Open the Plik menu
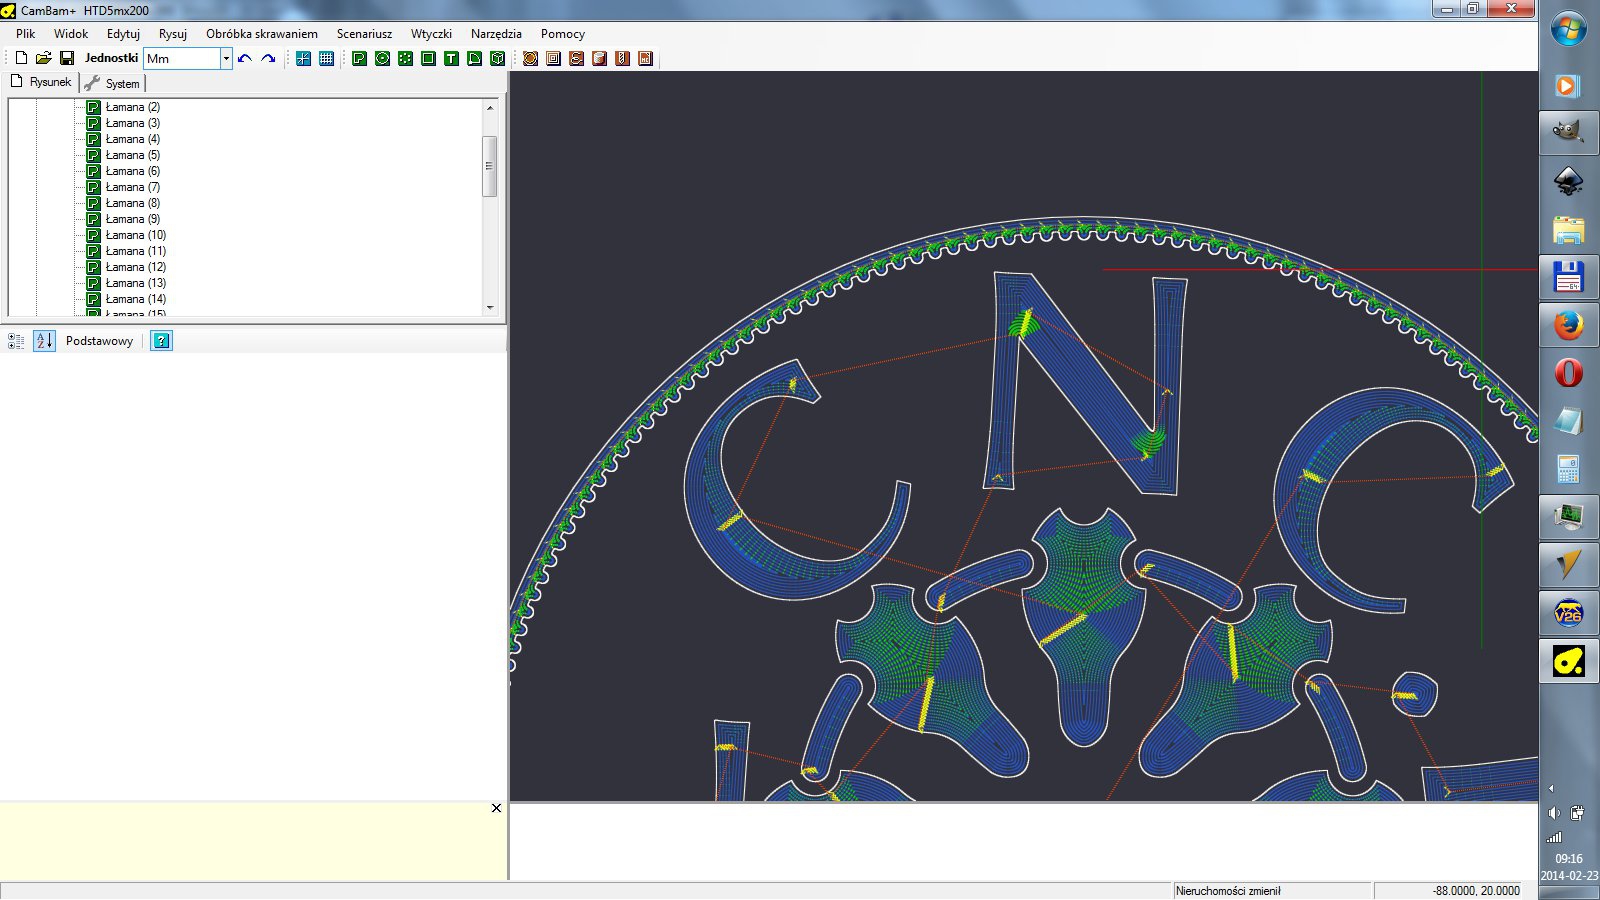This screenshot has width=1600, height=900. (25, 33)
